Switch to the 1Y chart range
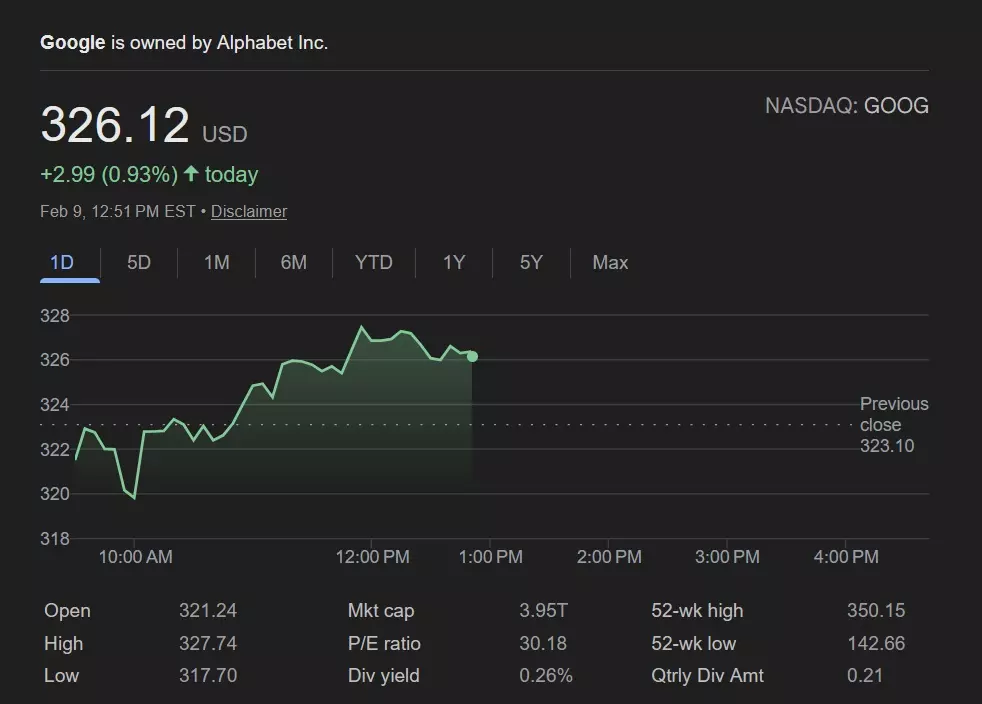 (x=453, y=262)
